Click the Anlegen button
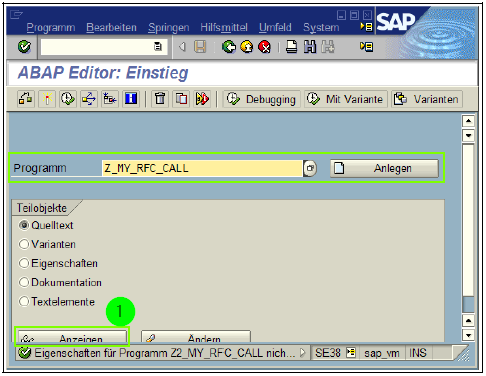Viewport: 486px width, 376px height. (x=384, y=168)
